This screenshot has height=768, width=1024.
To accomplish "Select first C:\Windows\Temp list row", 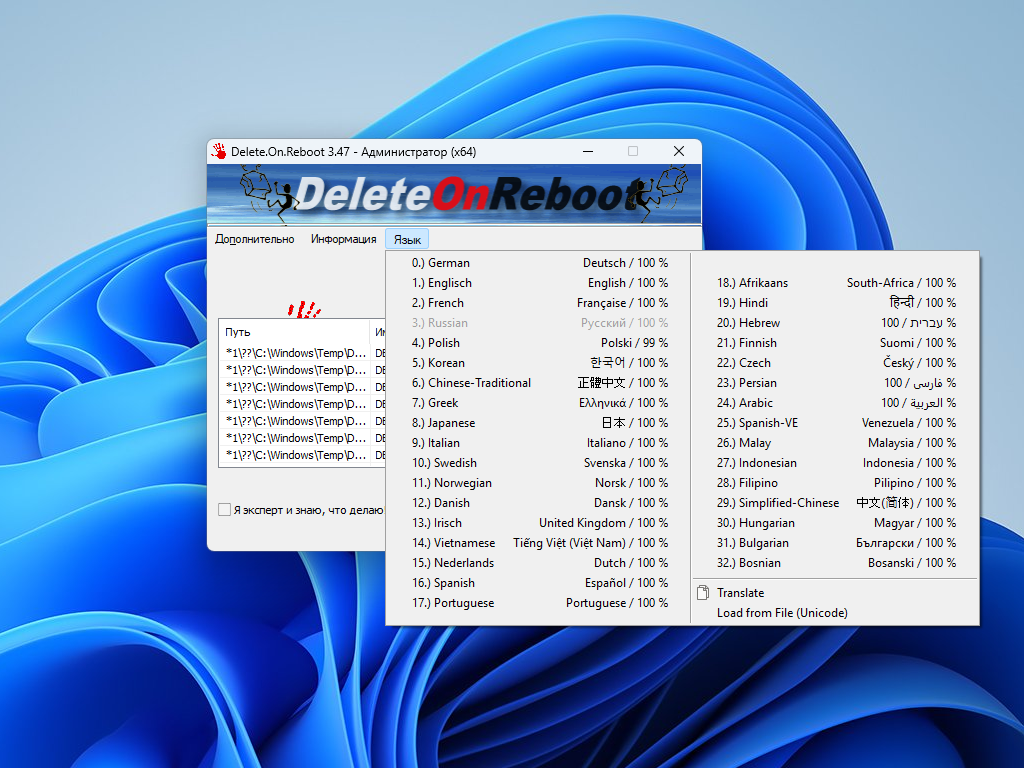I will click(x=295, y=353).
